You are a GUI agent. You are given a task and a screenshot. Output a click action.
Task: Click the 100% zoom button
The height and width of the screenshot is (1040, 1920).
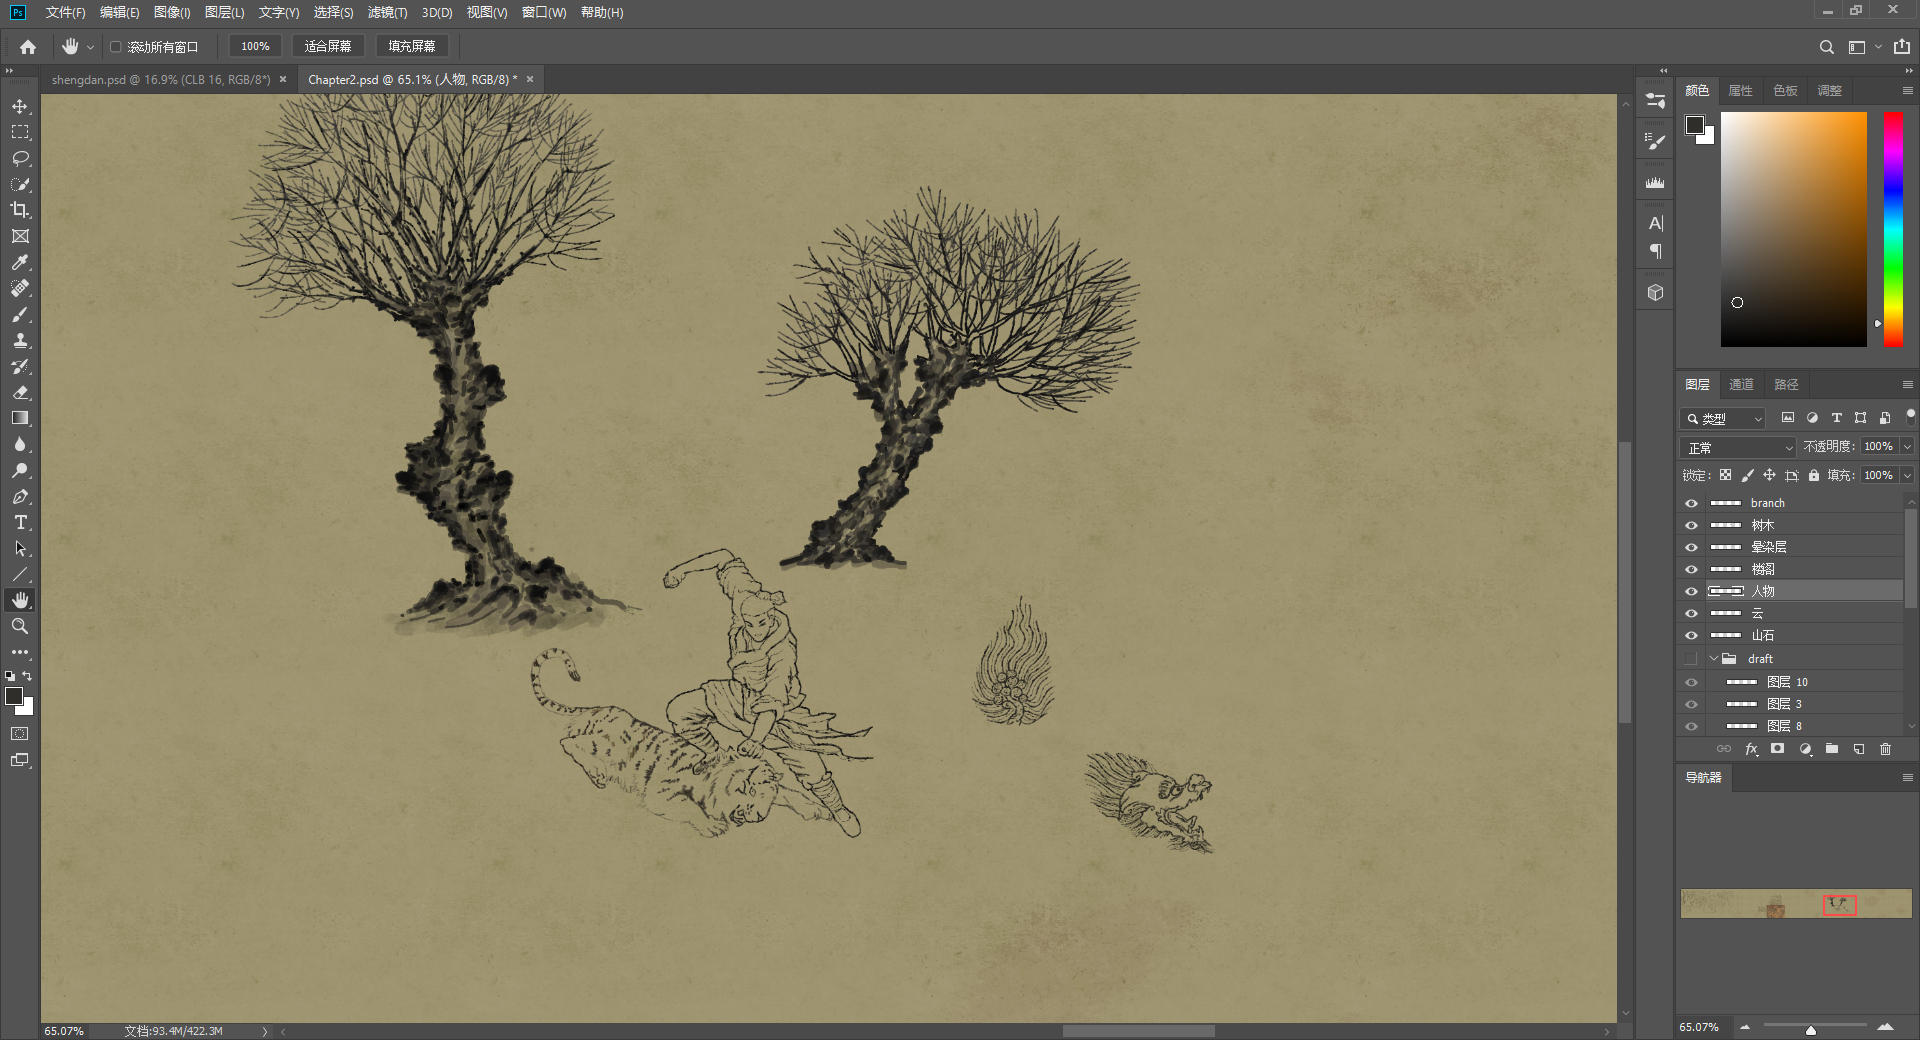click(x=255, y=46)
